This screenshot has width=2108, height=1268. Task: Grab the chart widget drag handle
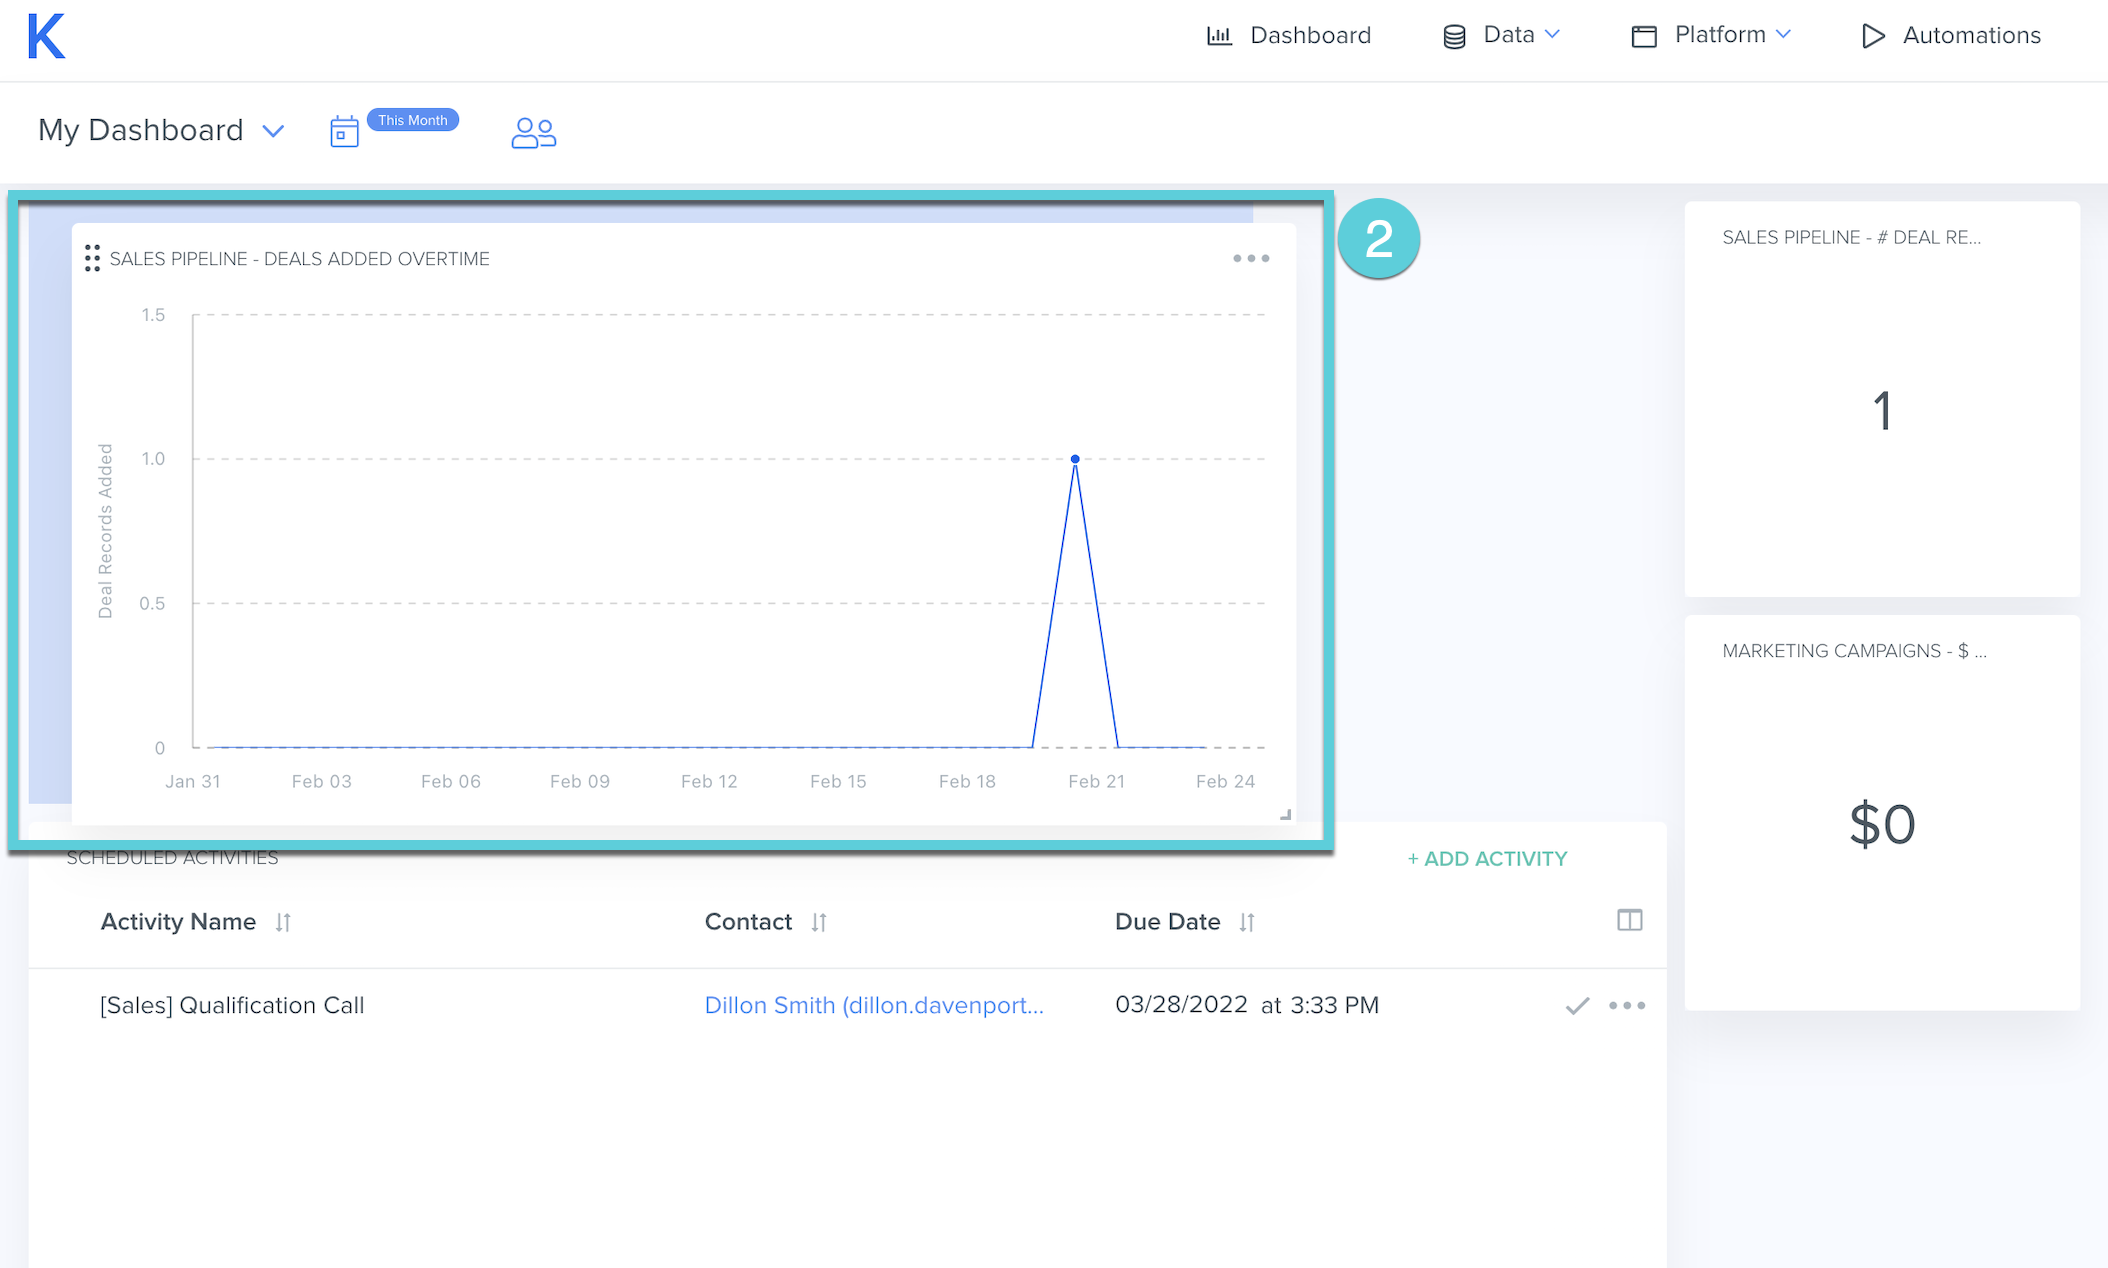[92, 258]
